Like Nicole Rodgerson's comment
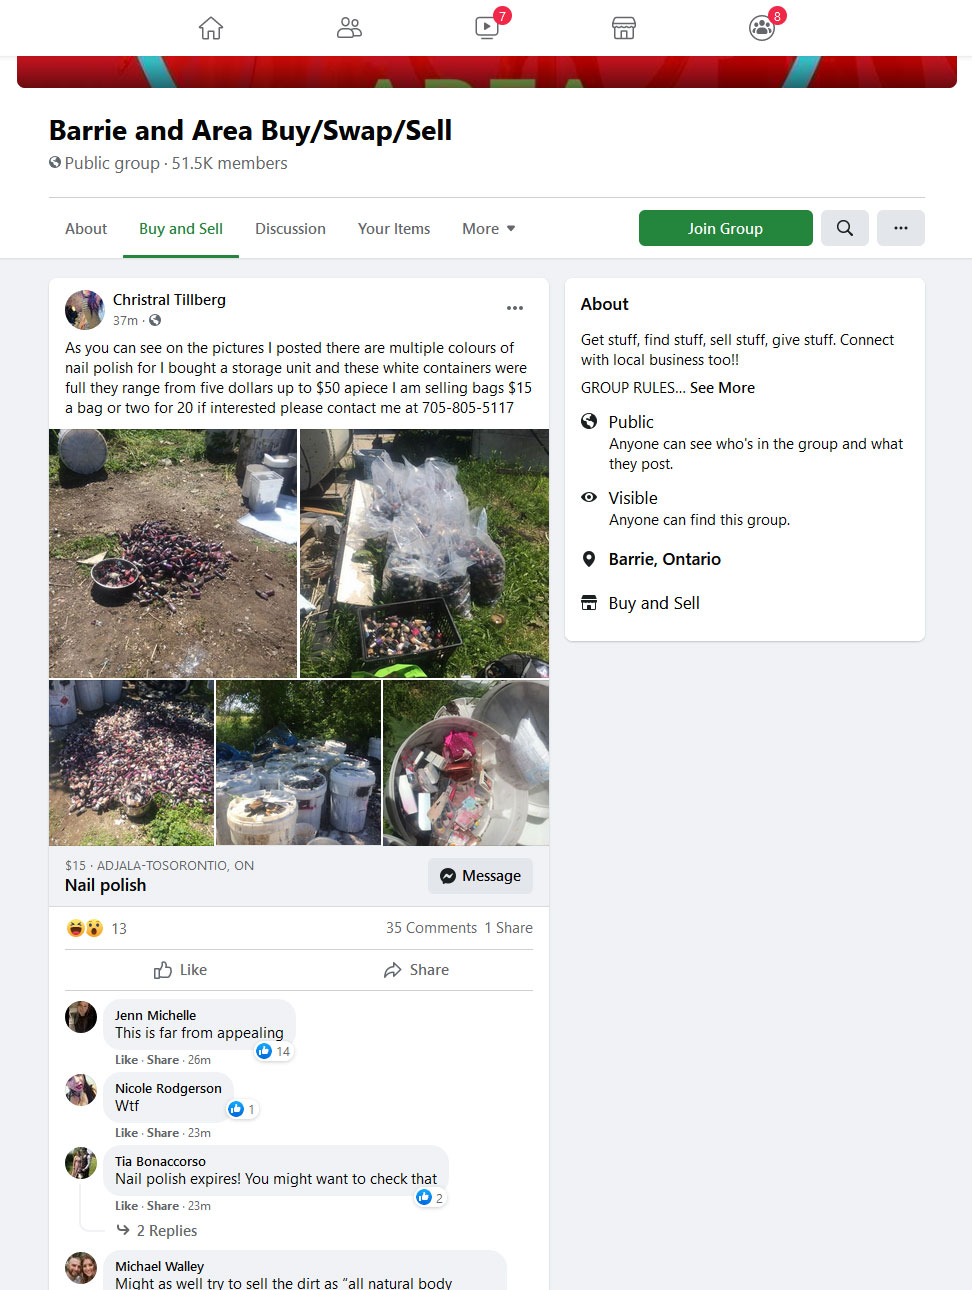 coord(126,1133)
